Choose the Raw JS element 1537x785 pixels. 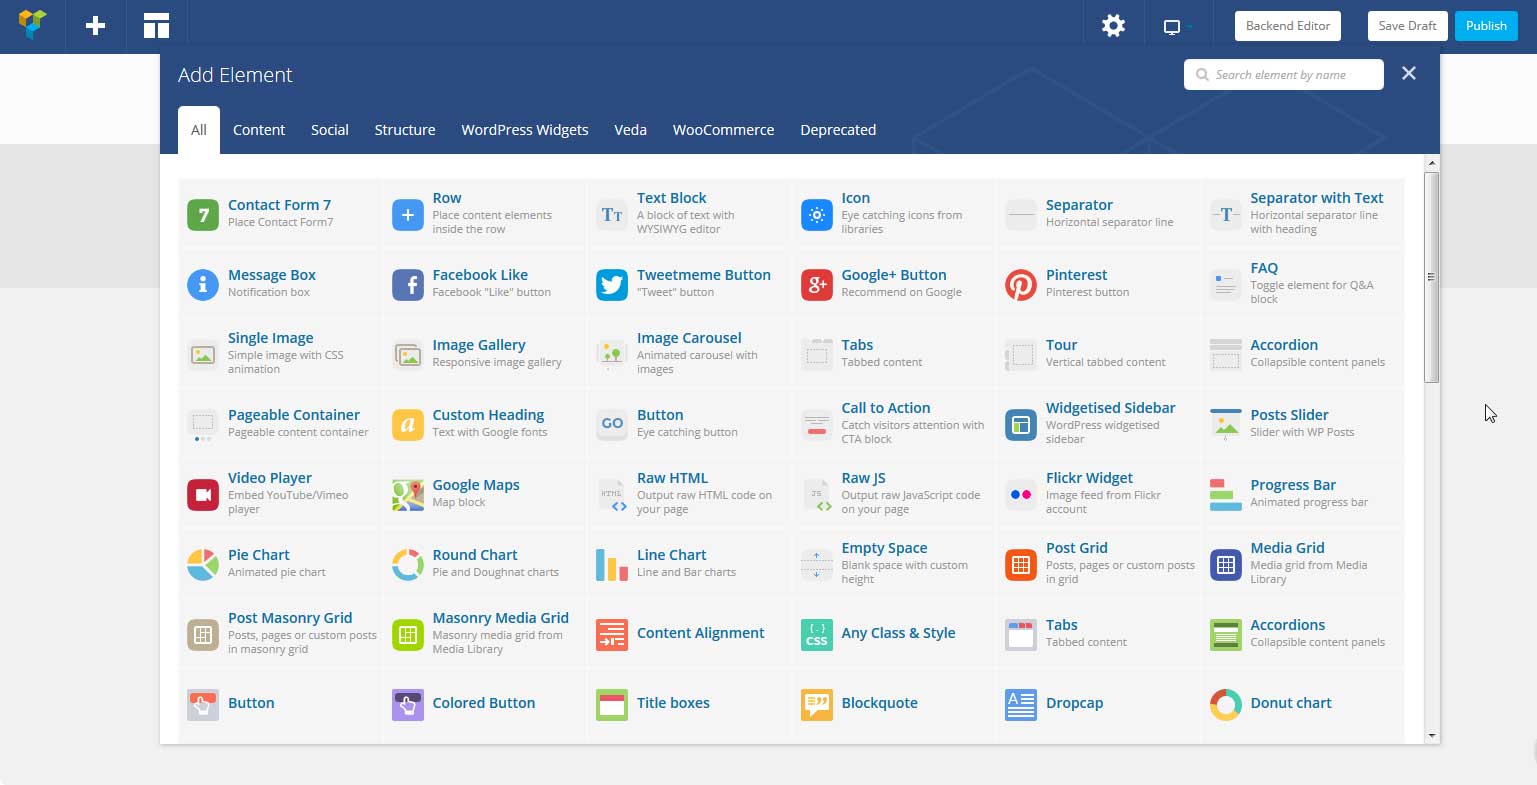pos(895,494)
